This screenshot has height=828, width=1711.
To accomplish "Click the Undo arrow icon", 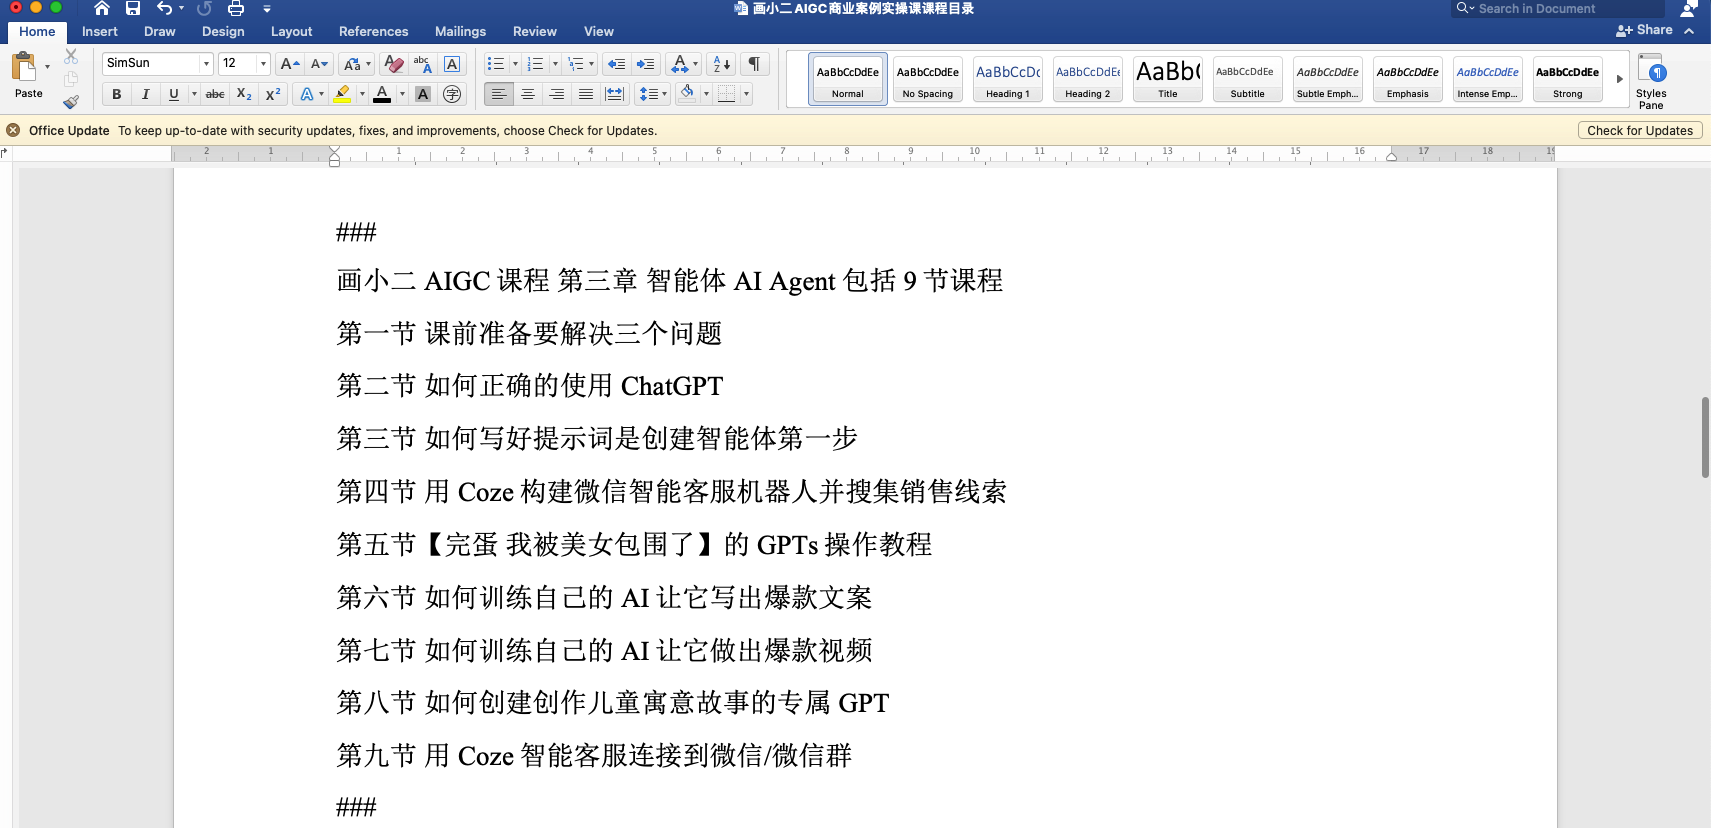I will (165, 8).
